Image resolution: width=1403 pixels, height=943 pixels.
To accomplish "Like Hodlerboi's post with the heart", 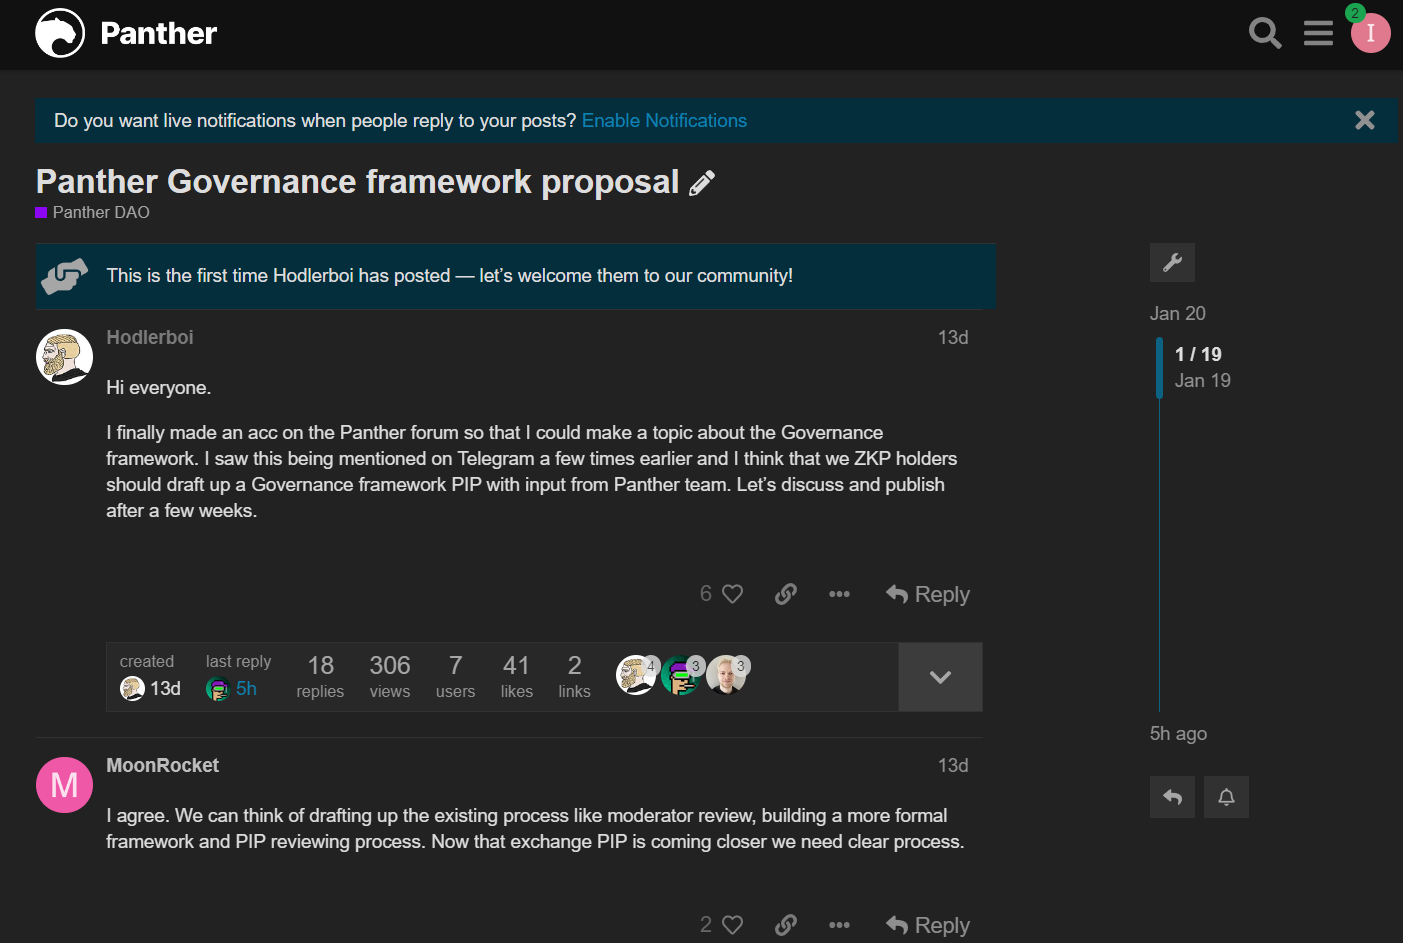I will pos(733,594).
